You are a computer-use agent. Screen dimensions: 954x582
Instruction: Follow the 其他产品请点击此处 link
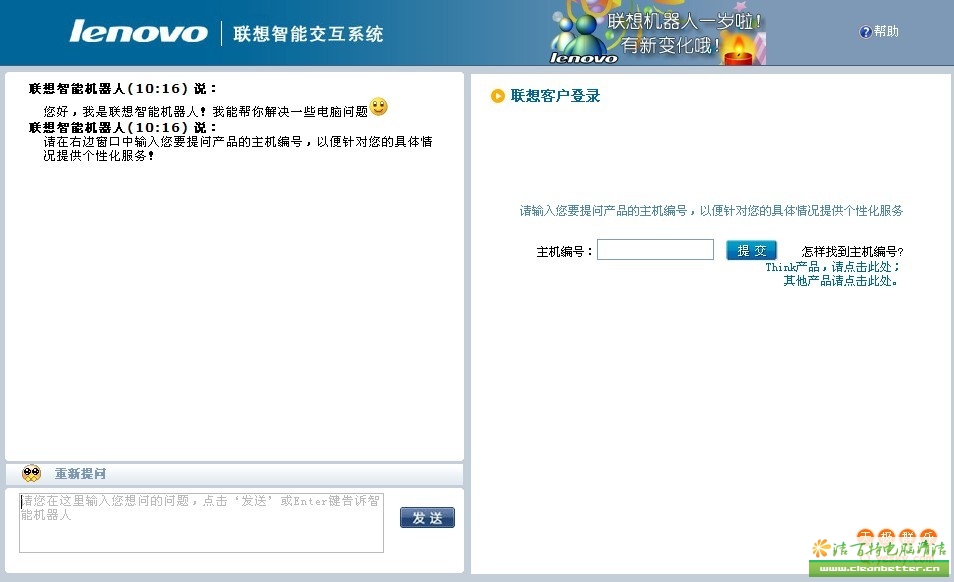[x=841, y=281]
